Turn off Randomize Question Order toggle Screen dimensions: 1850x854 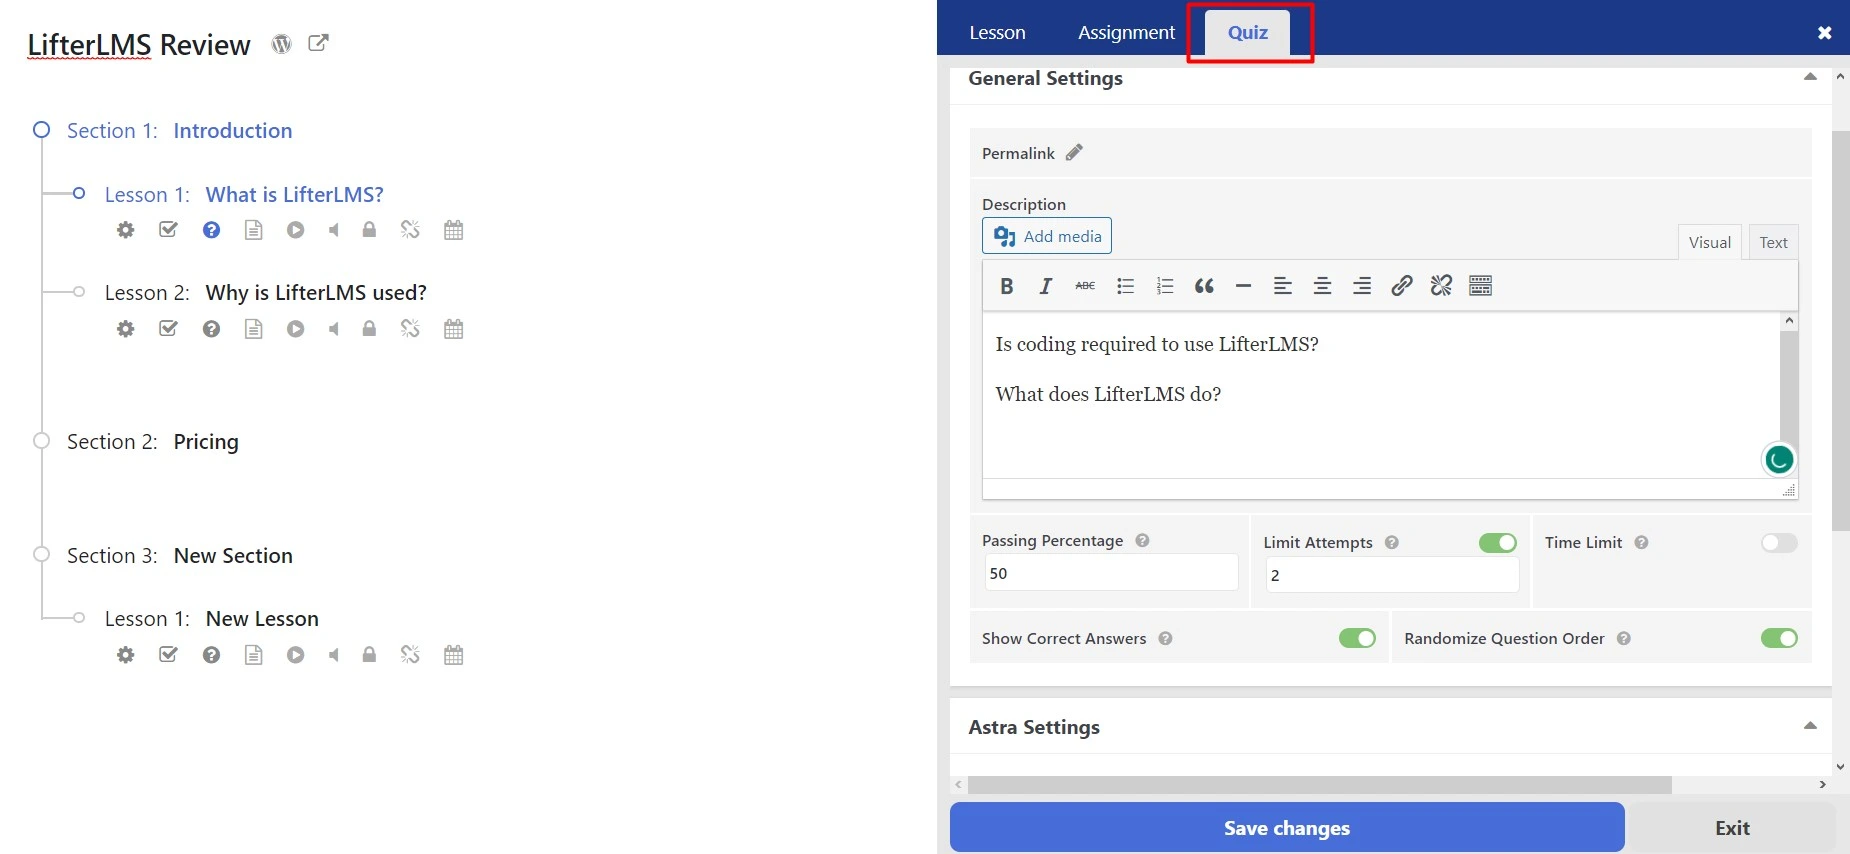point(1779,638)
